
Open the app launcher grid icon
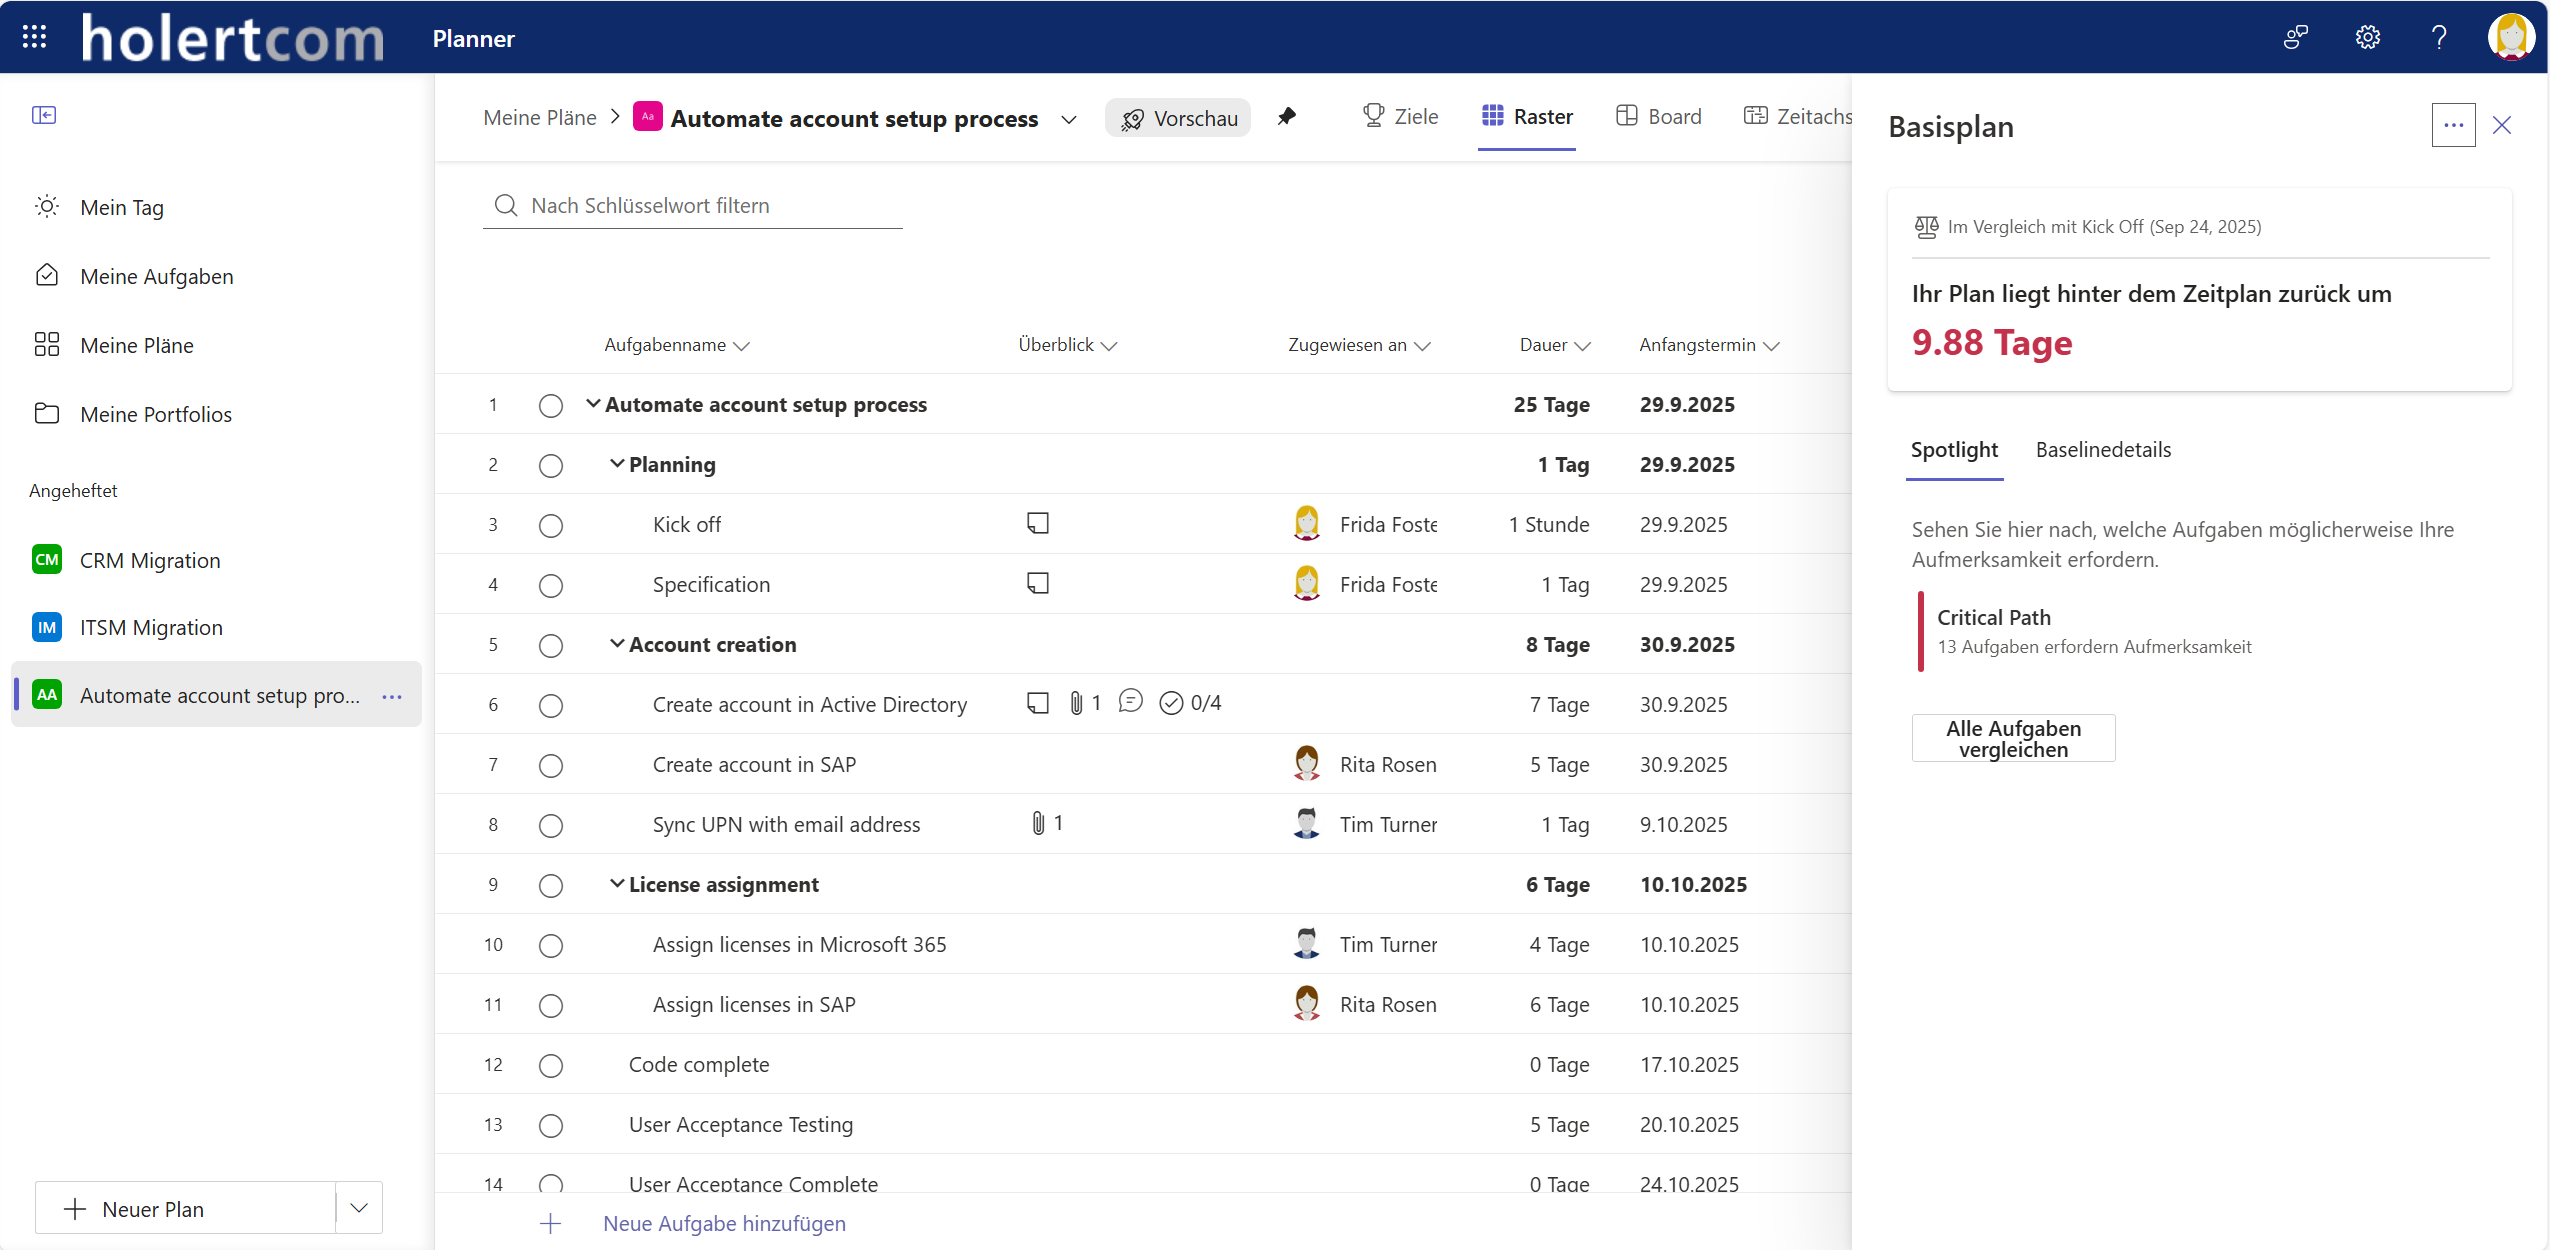tap(34, 37)
